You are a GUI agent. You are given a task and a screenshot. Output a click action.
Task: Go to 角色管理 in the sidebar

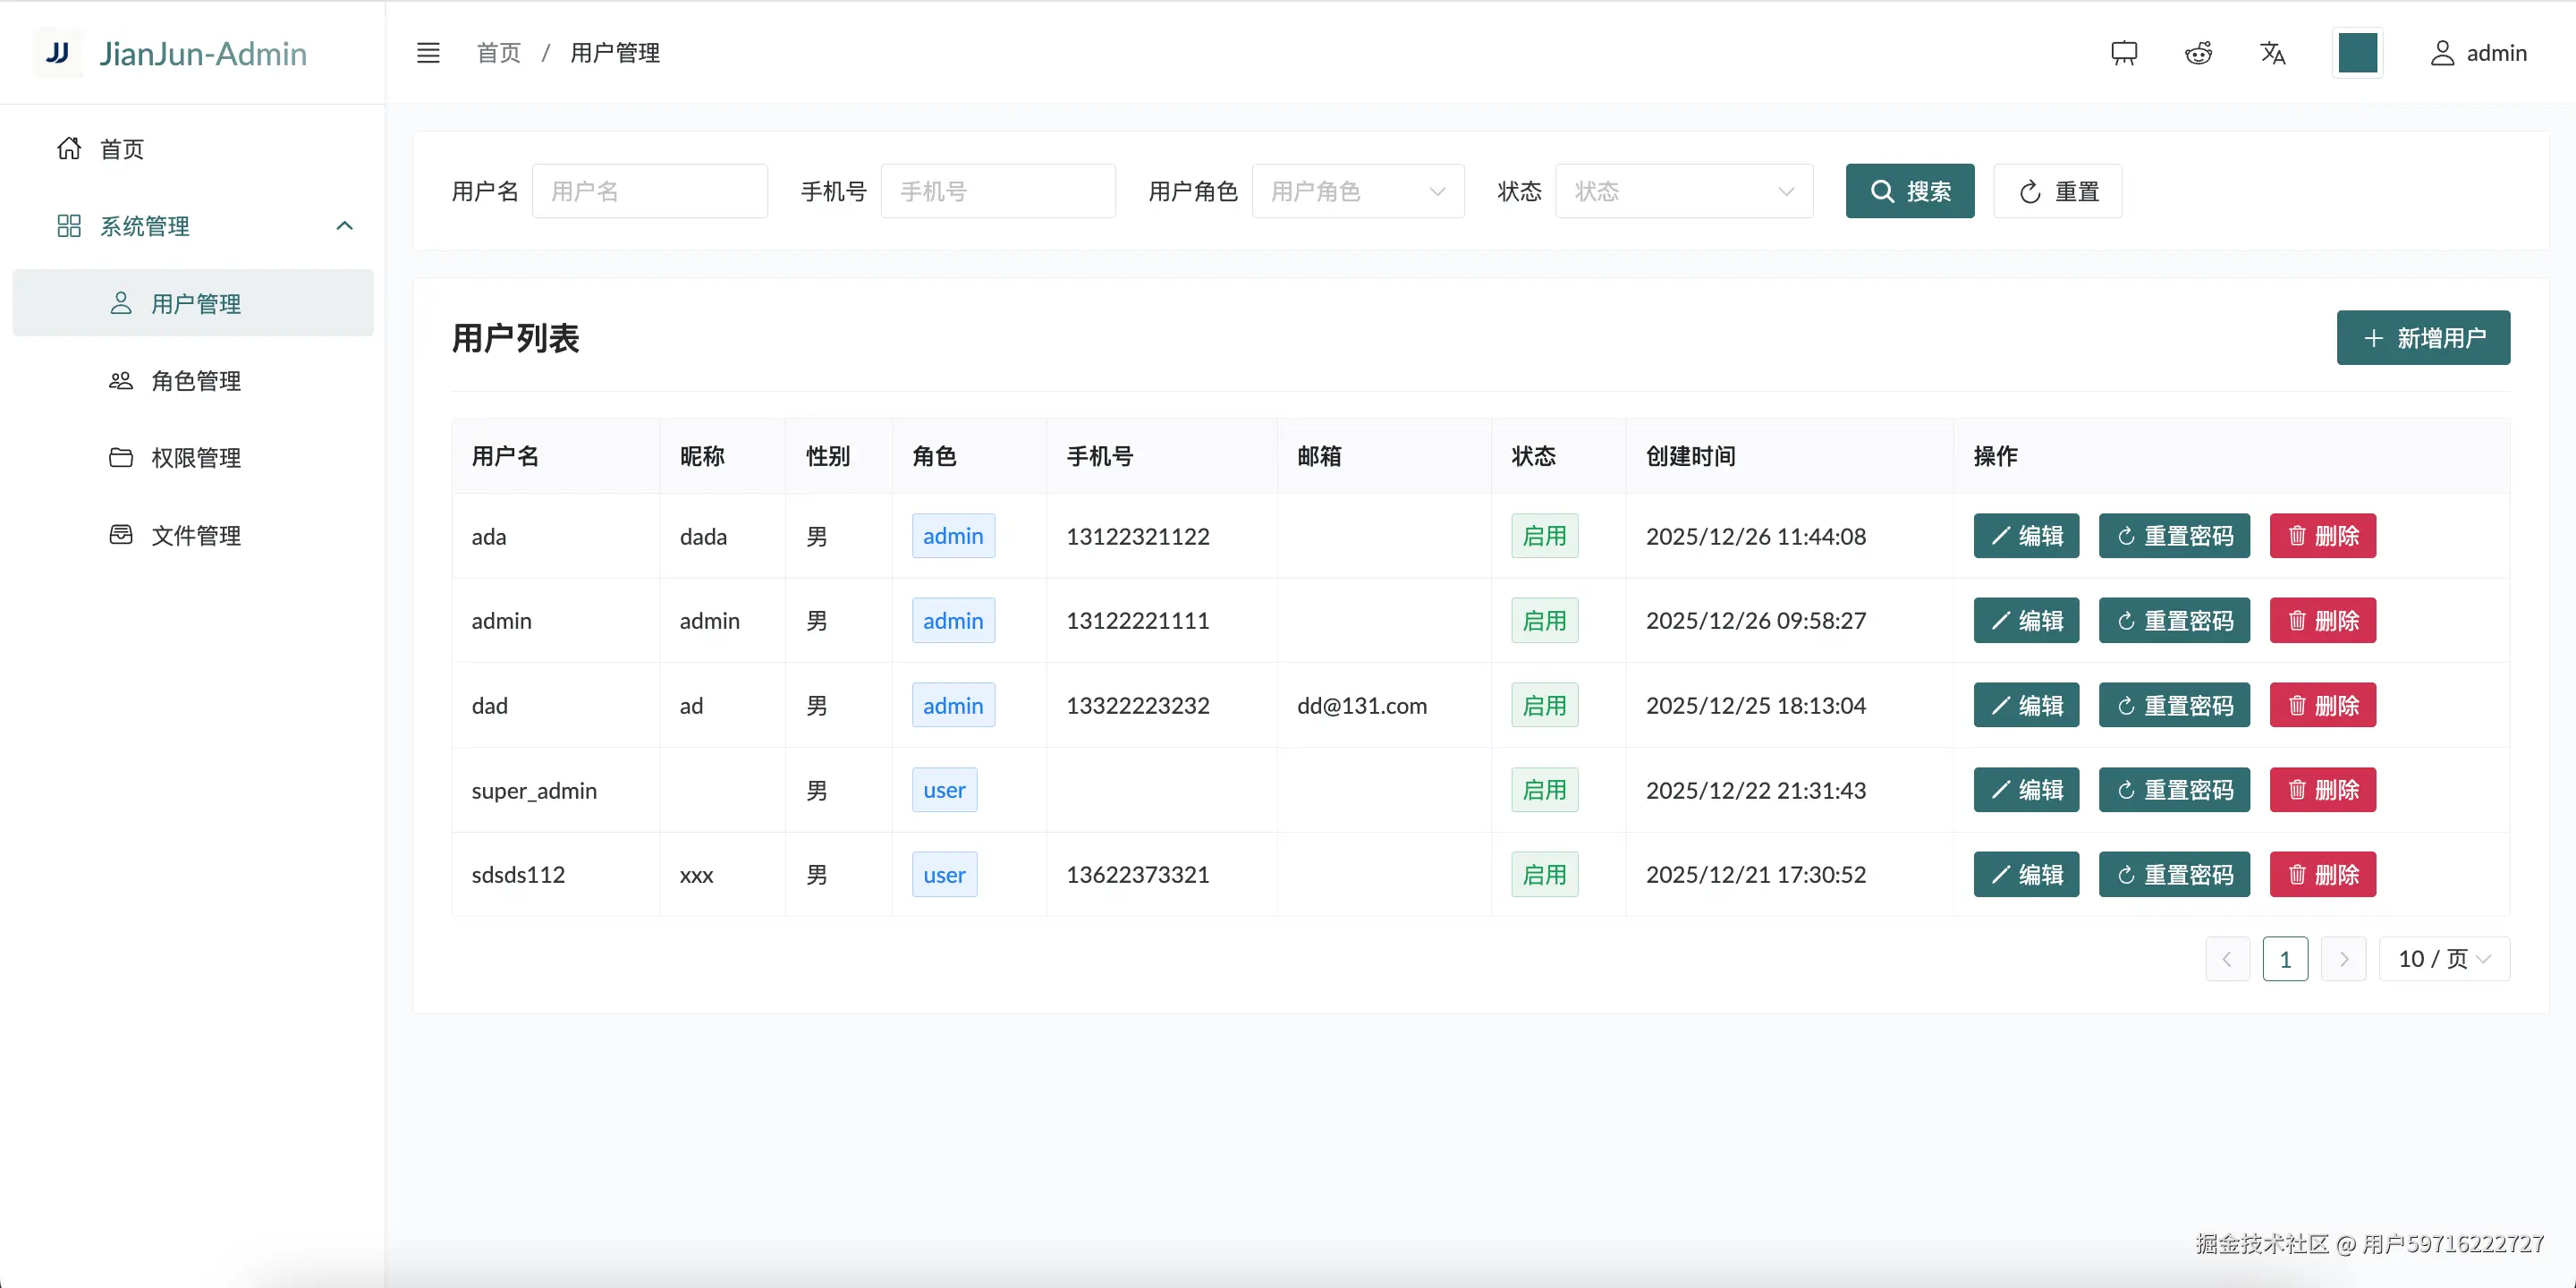[x=195, y=381]
